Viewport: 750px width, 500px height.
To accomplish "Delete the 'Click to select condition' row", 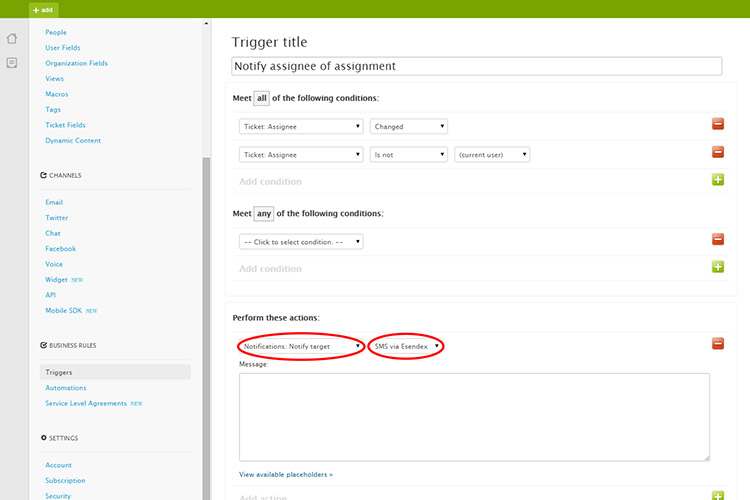I will (717, 239).
